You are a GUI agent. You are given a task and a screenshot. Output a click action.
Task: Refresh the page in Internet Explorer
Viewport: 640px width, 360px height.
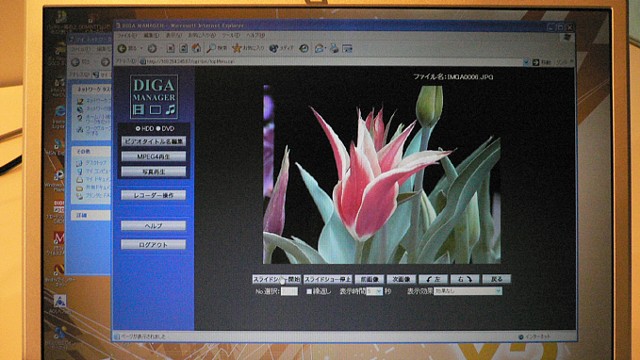tap(184, 49)
